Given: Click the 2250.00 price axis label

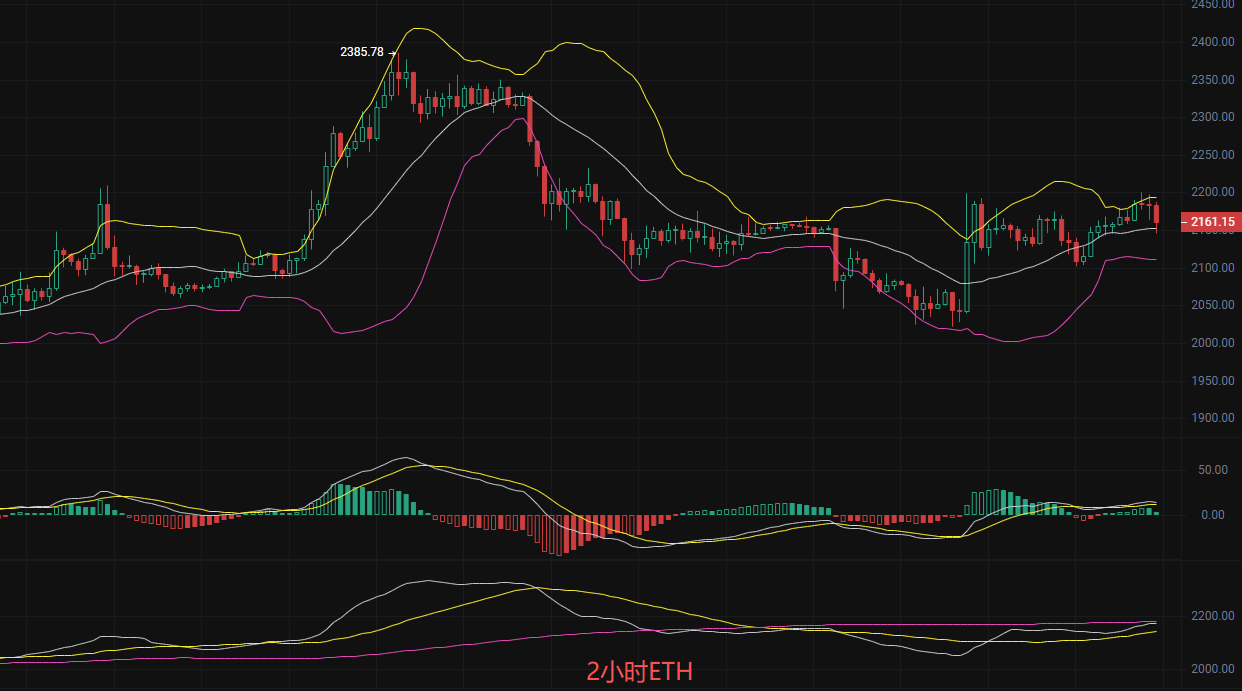Looking at the screenshot, I should click(1212, 155).
